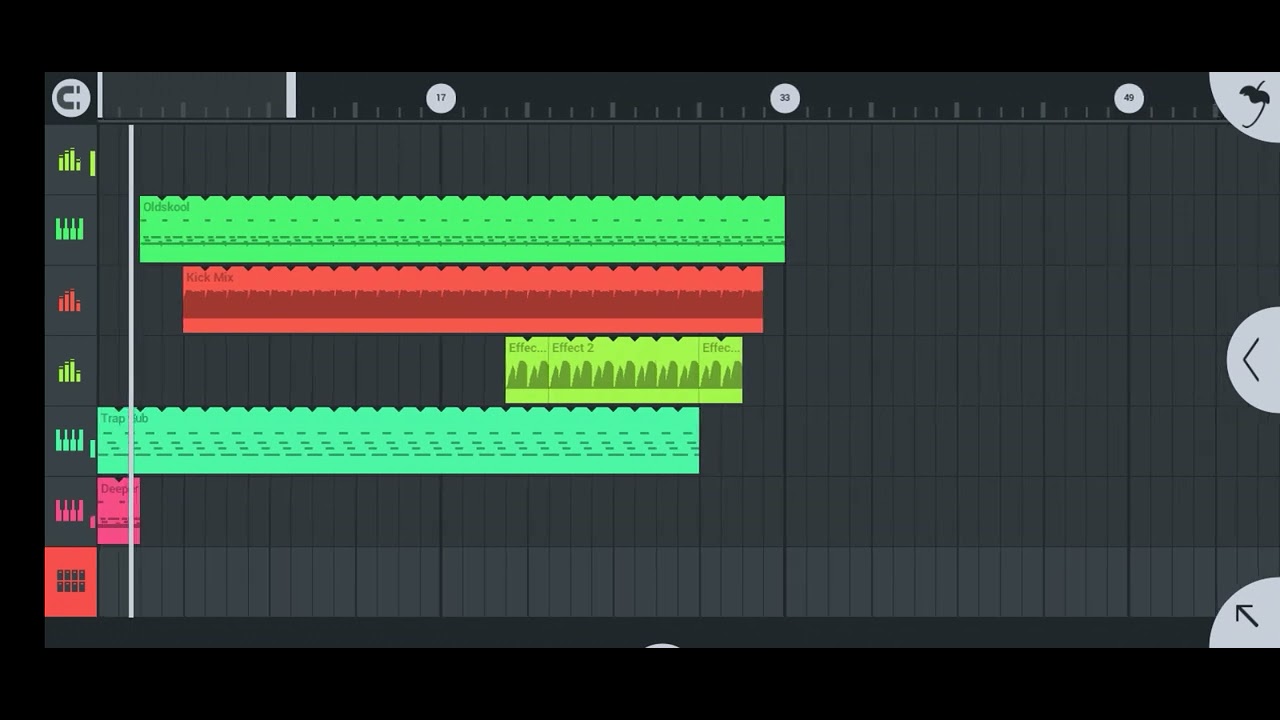
Task: Select the Oldskool track keyboard icon
Action: click(x=70, y=230)
